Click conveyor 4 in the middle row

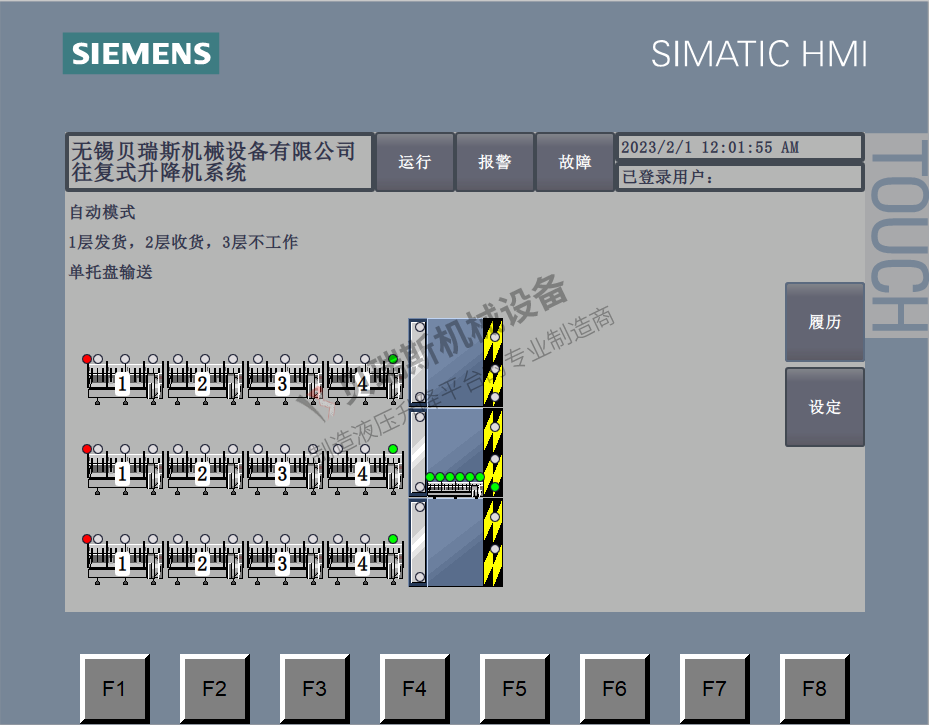point(363,471)
